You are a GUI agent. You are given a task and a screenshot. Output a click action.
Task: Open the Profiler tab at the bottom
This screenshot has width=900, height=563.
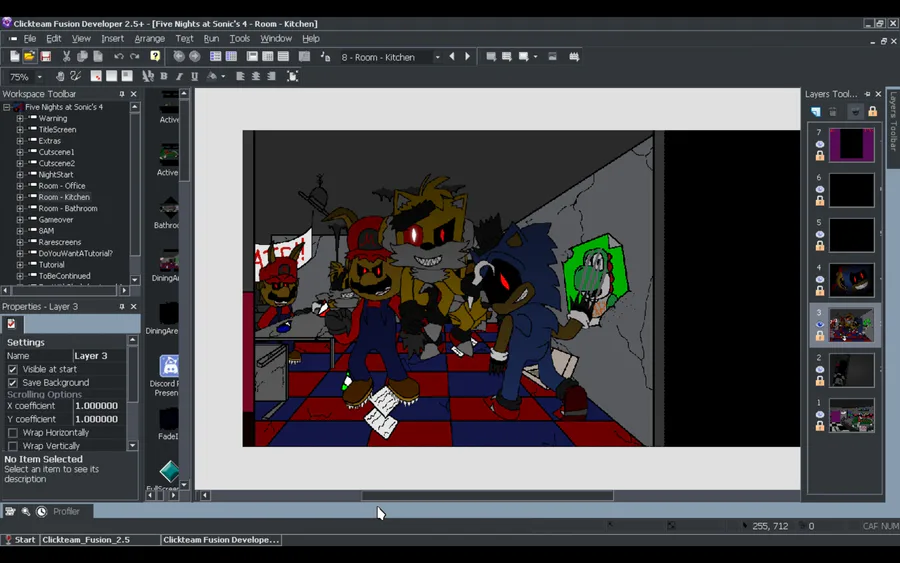pos(66,511)
